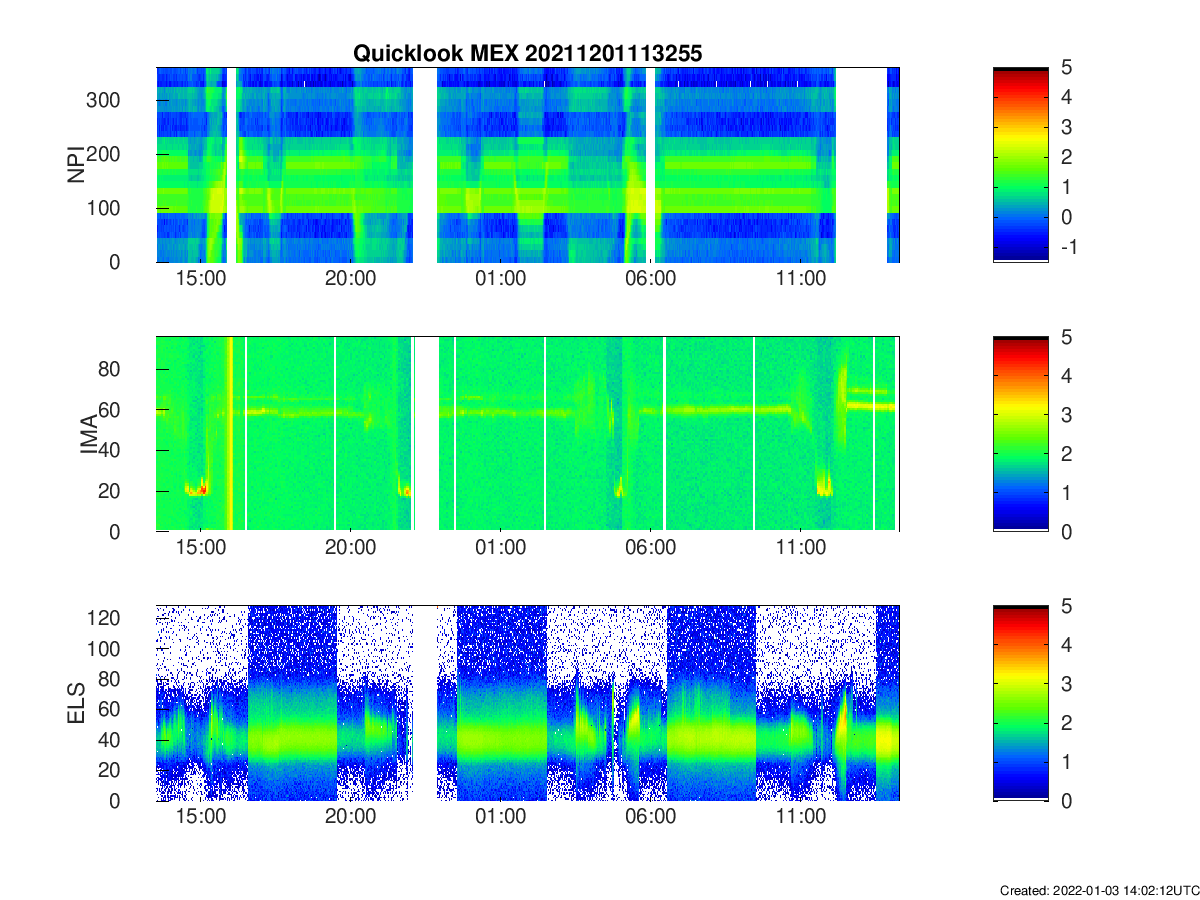The width and height of the screenshot is (1200, 900).
Task: Click inside the ELS spectrogram plot
Action: (x=528, y=702)
